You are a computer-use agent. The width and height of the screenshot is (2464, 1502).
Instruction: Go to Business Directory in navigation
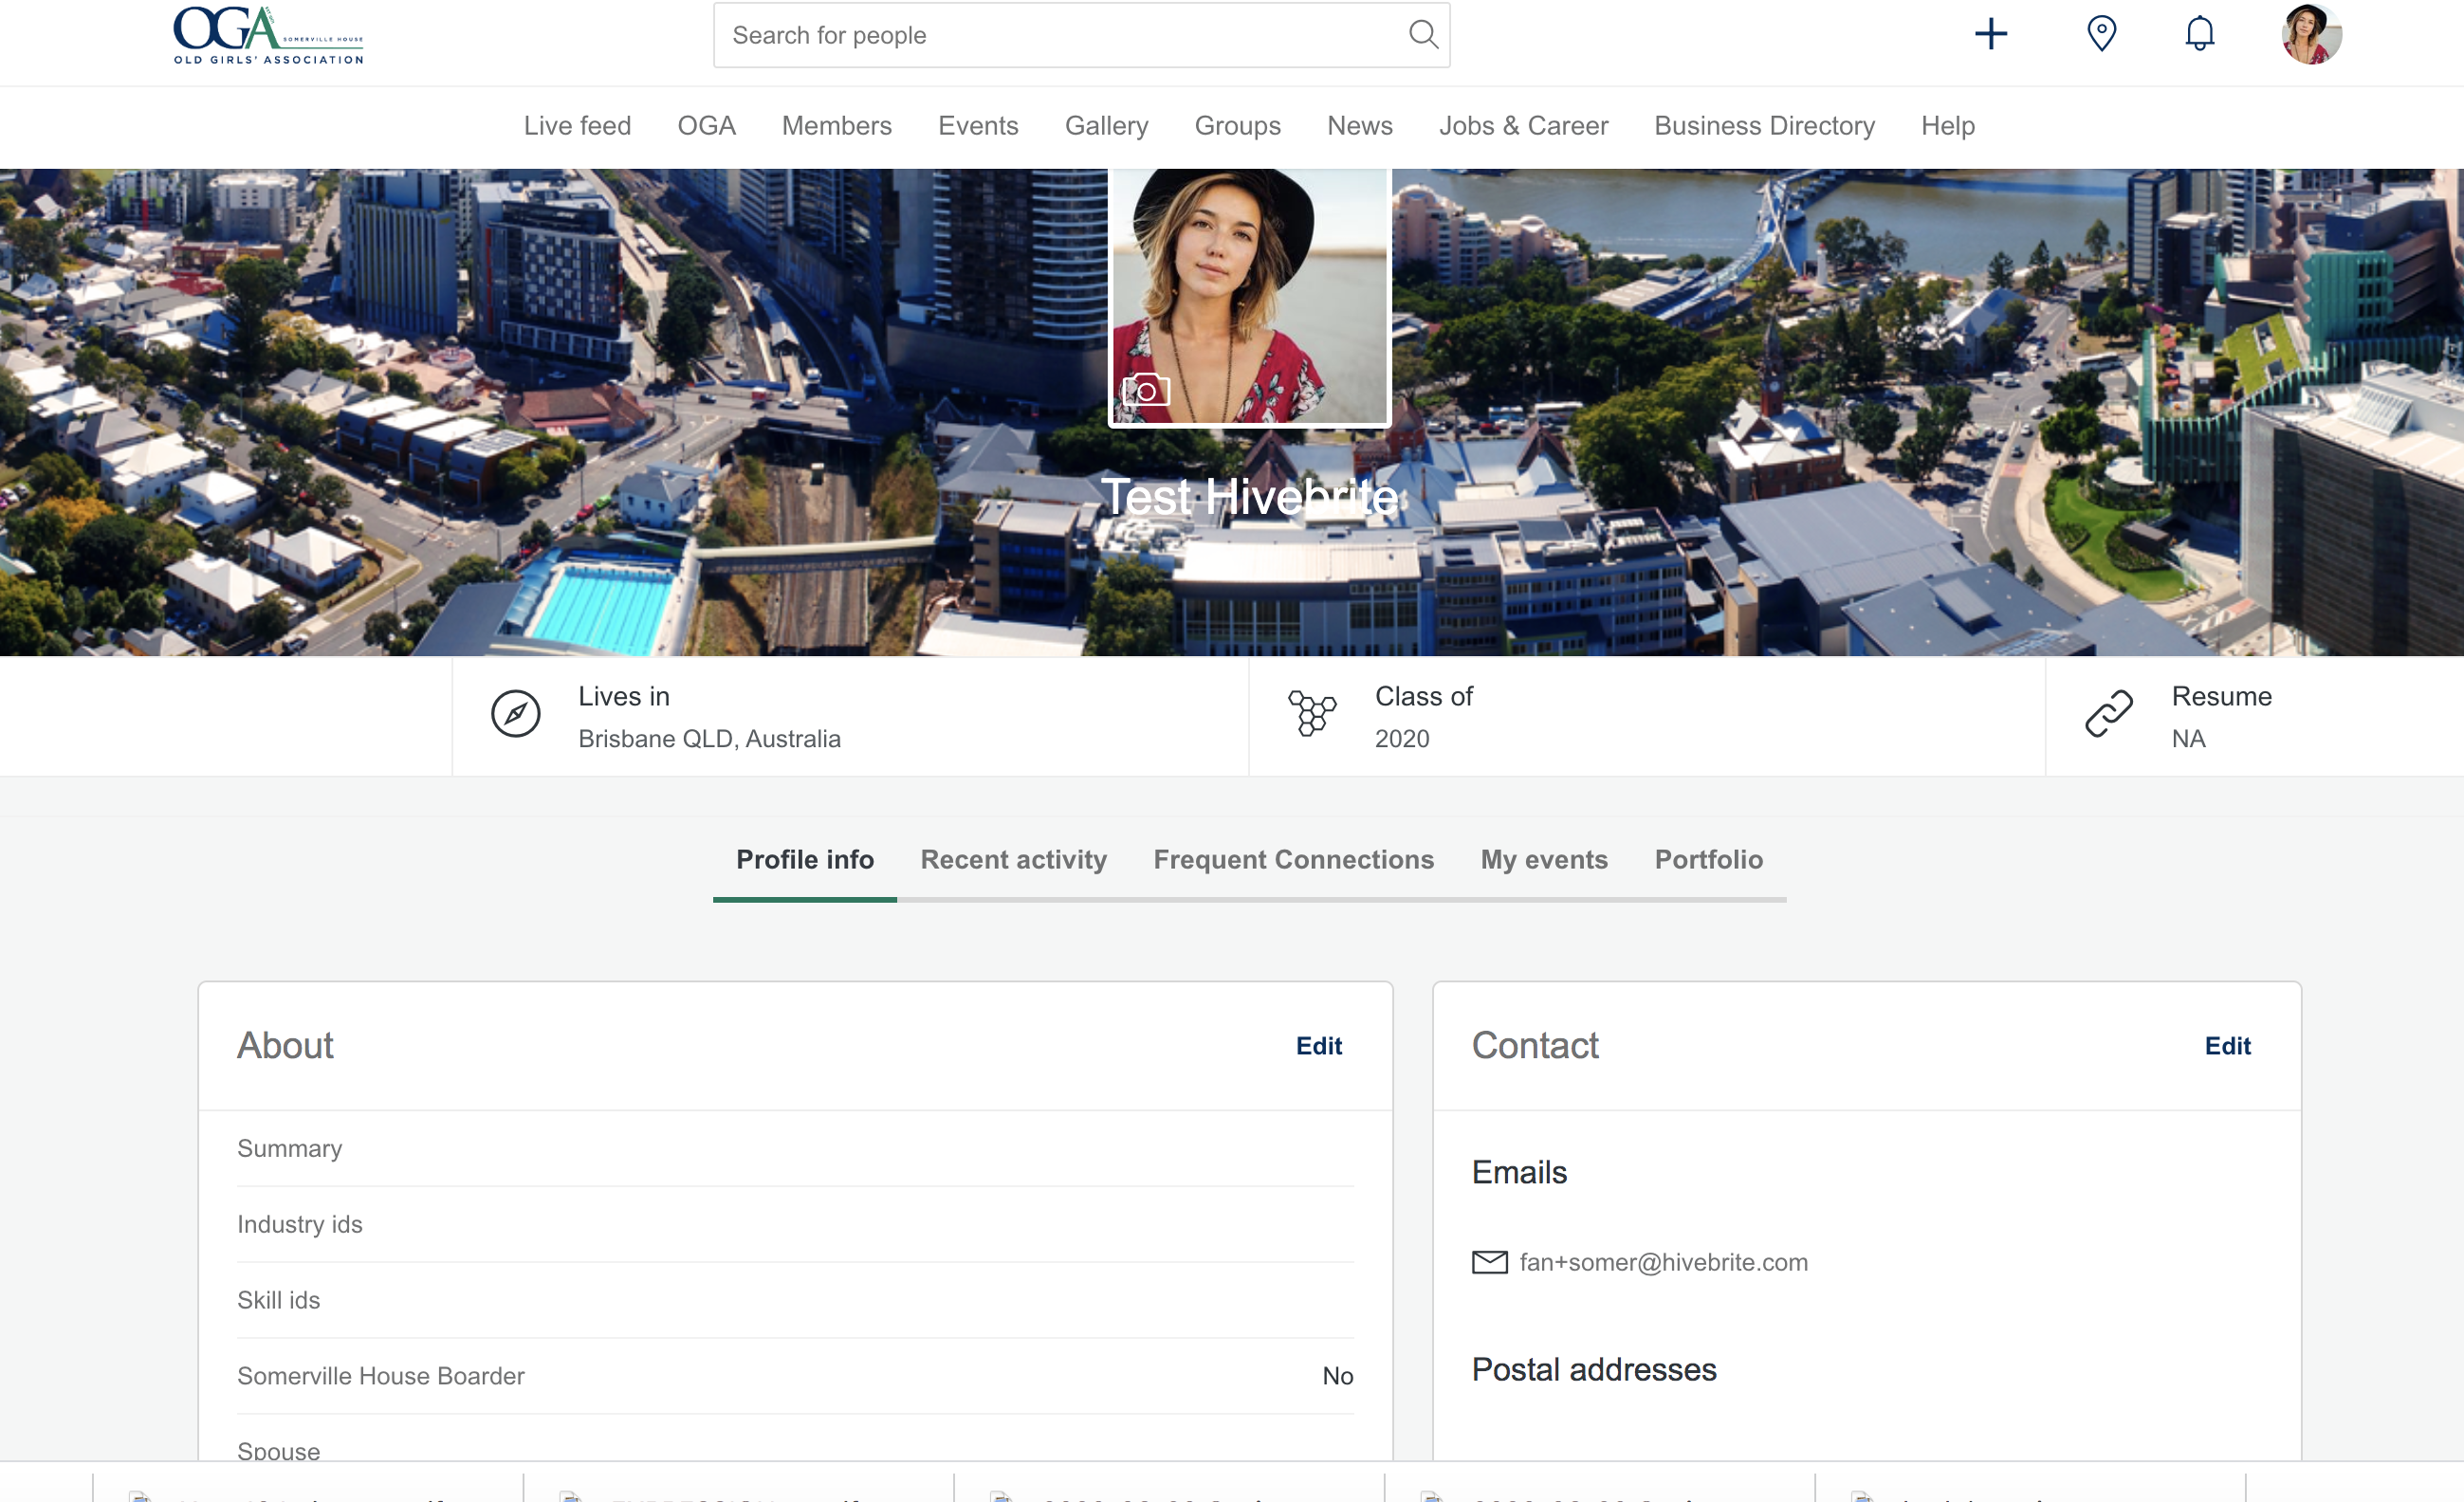coord(1764,126)
